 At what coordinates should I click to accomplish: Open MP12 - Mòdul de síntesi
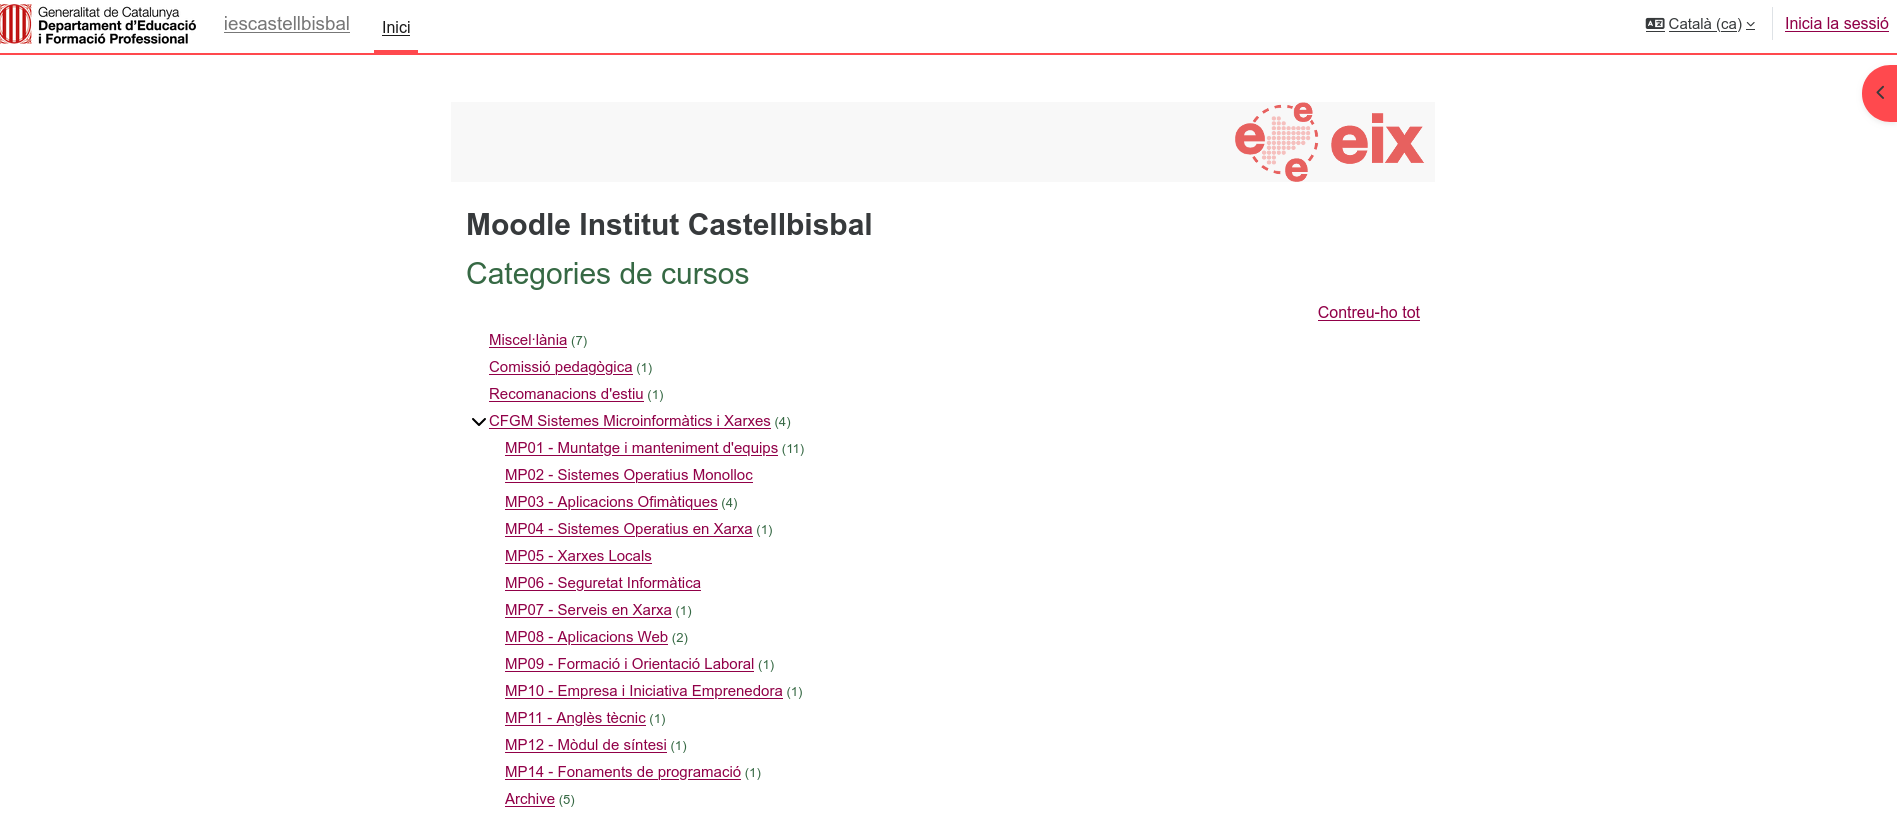tap(586, 745)
